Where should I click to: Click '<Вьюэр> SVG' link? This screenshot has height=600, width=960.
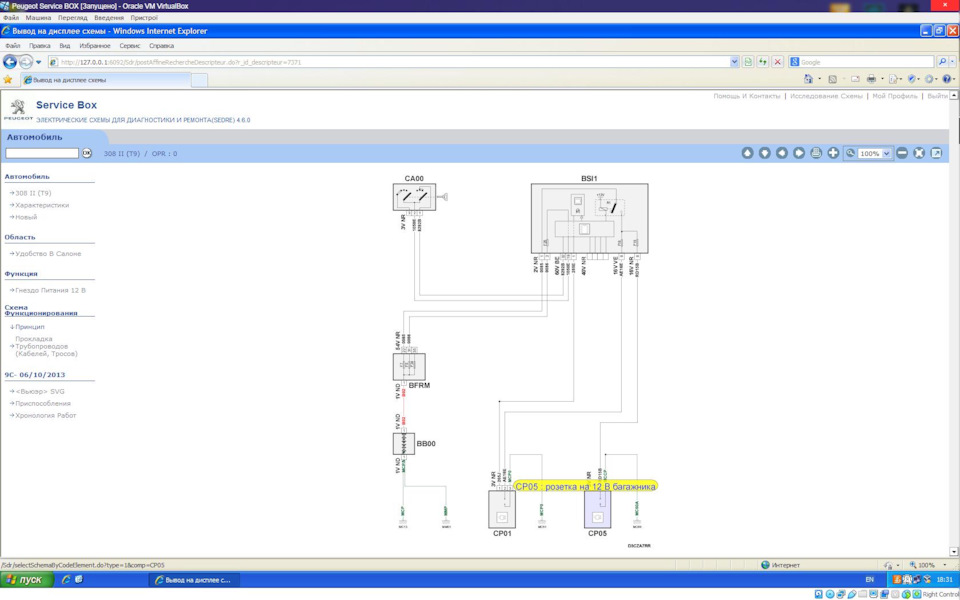(40, 391)
